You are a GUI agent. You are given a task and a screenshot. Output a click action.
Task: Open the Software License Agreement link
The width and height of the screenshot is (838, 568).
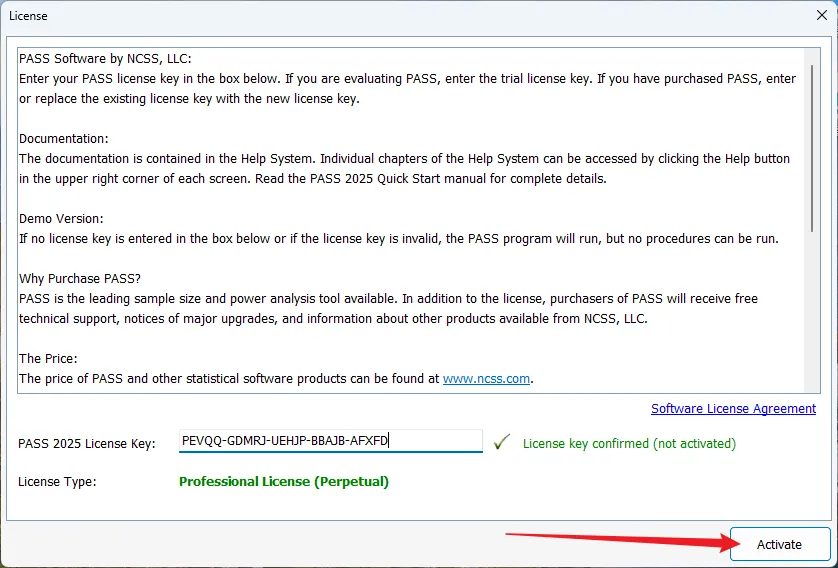pyautogui.click(x=733, y=409)
